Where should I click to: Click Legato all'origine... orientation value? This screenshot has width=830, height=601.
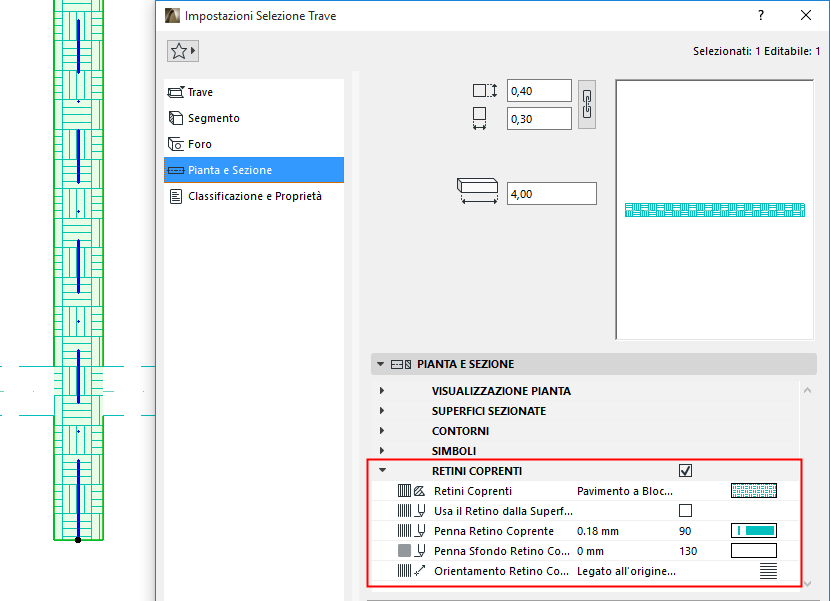tap(626, 571)
